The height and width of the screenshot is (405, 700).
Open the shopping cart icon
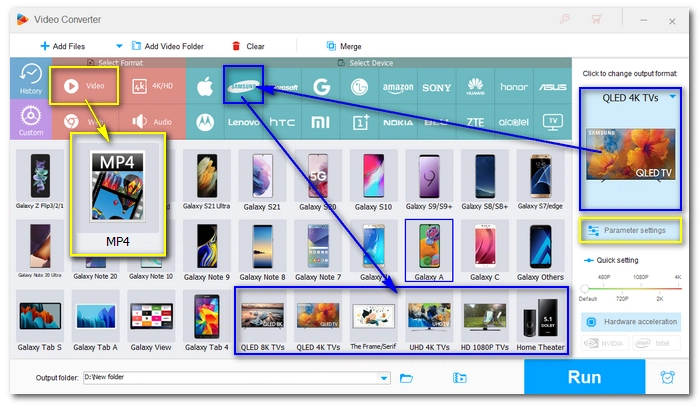pos(596,19)
